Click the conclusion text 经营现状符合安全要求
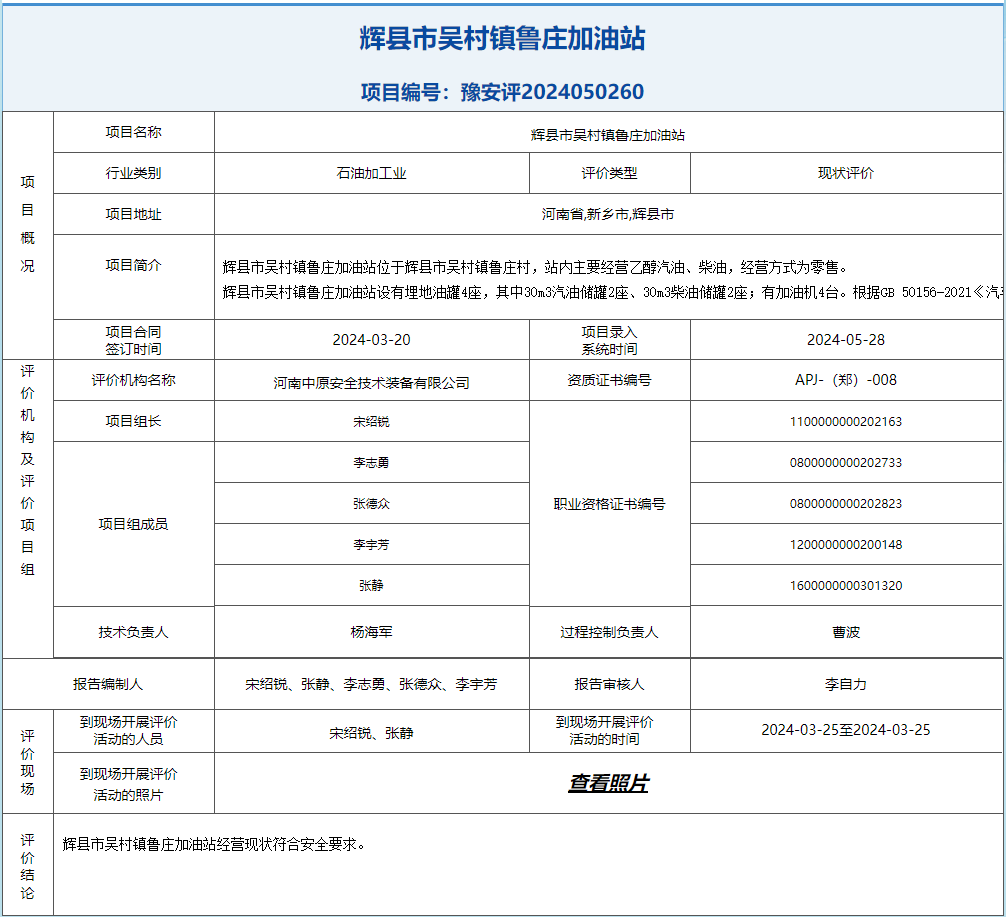The image size is (1006, 917). (x=289, y=844)
